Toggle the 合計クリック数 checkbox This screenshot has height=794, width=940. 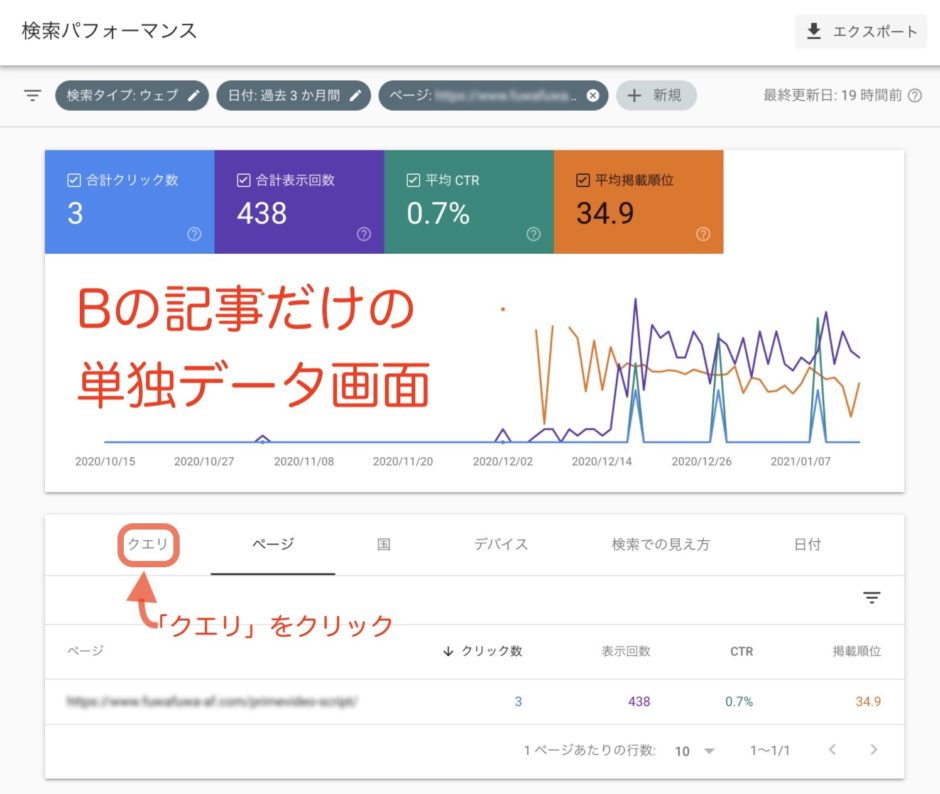74,180
